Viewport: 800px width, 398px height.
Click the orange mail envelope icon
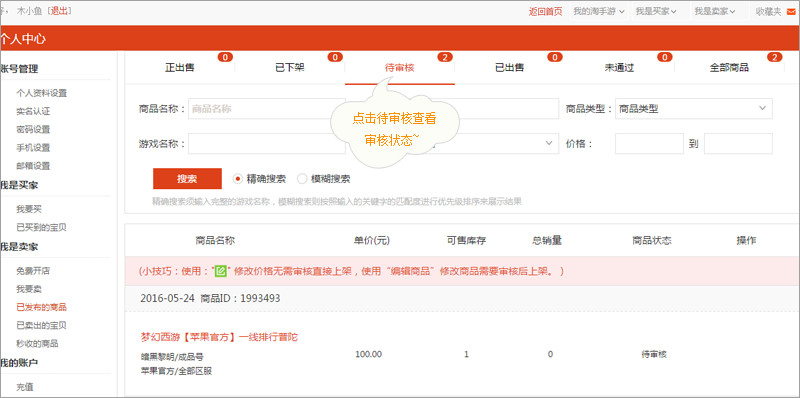click(791, 11)
